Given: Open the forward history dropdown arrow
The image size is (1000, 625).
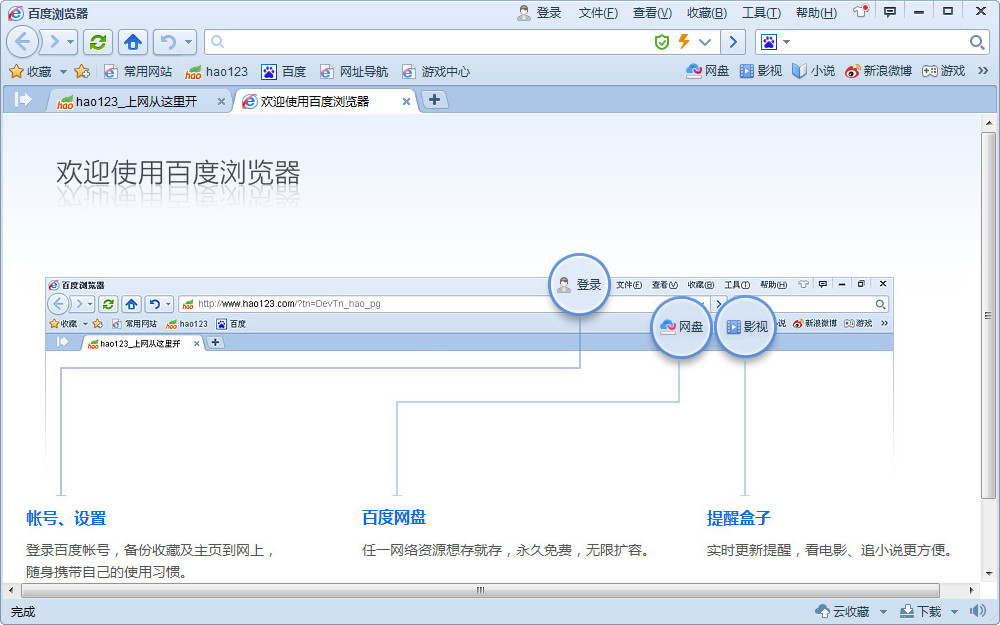Looking at the screenshot, I should [70, 42].
